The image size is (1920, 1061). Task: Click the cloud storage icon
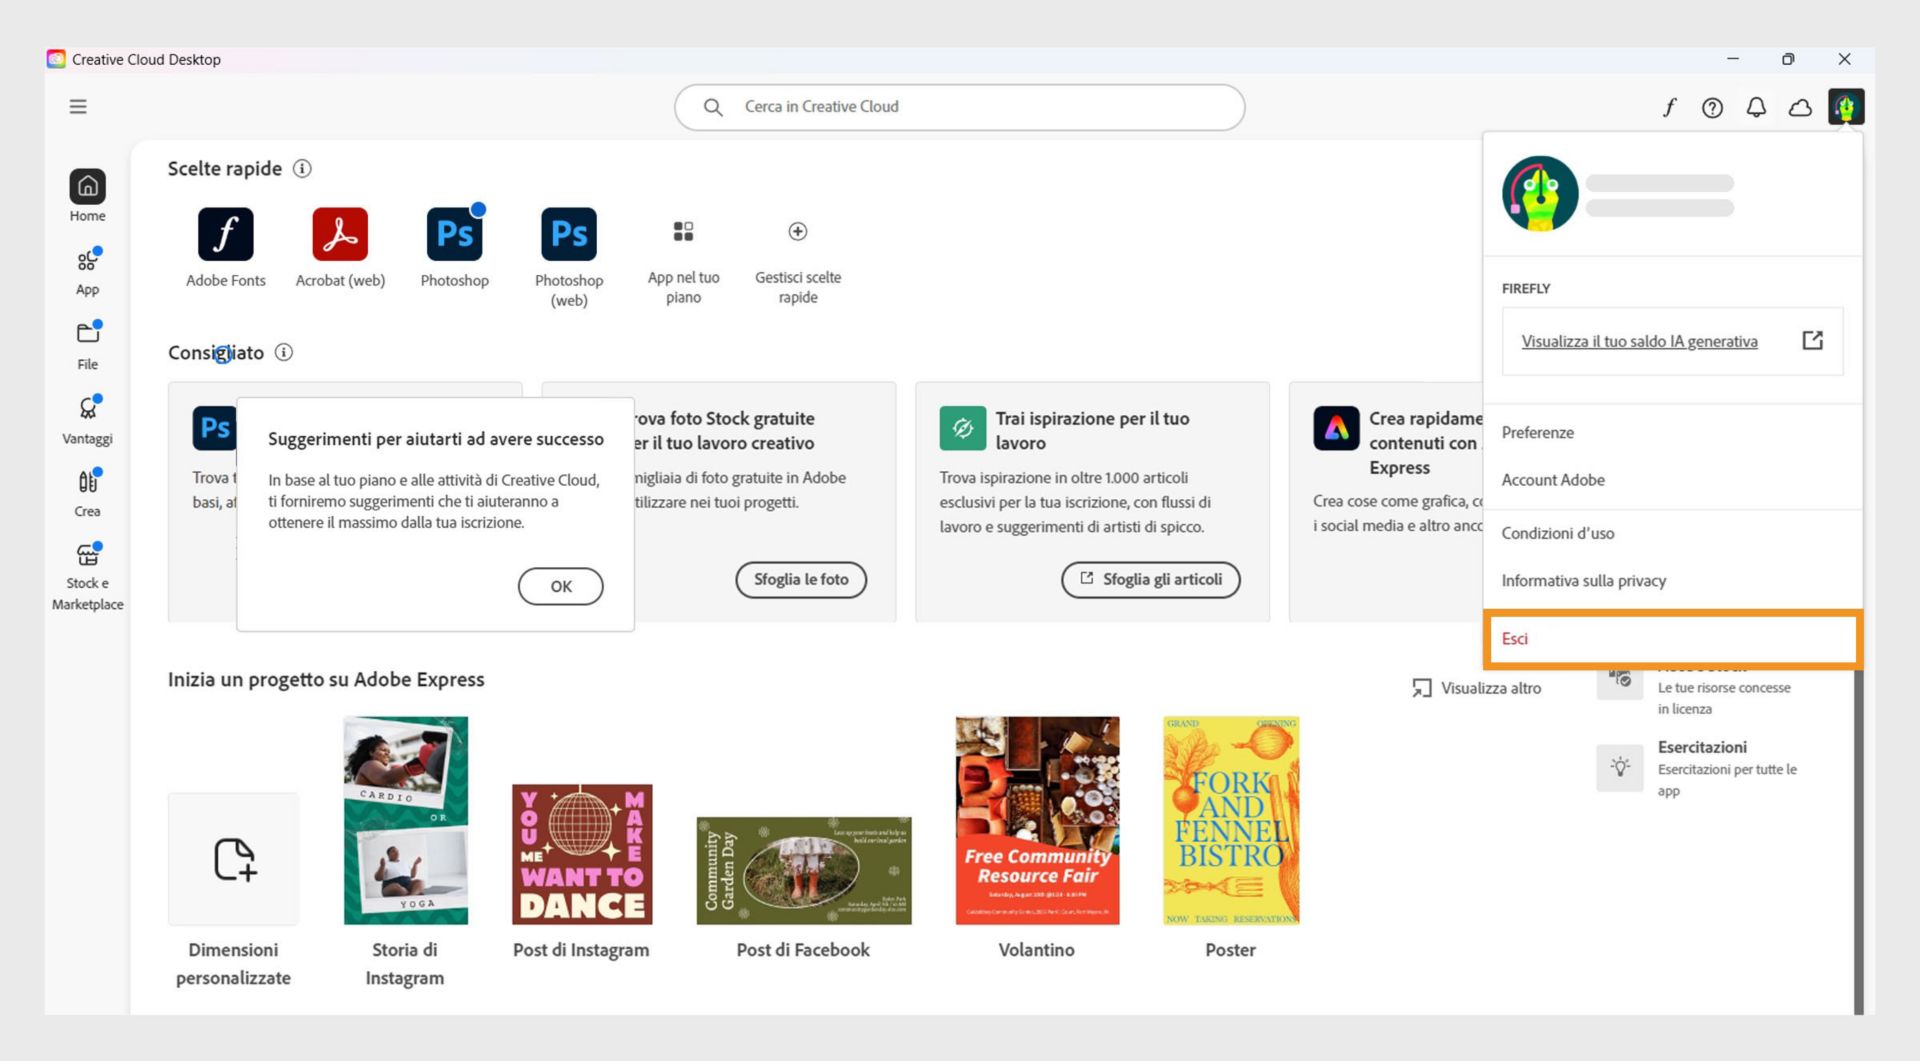1799,107
